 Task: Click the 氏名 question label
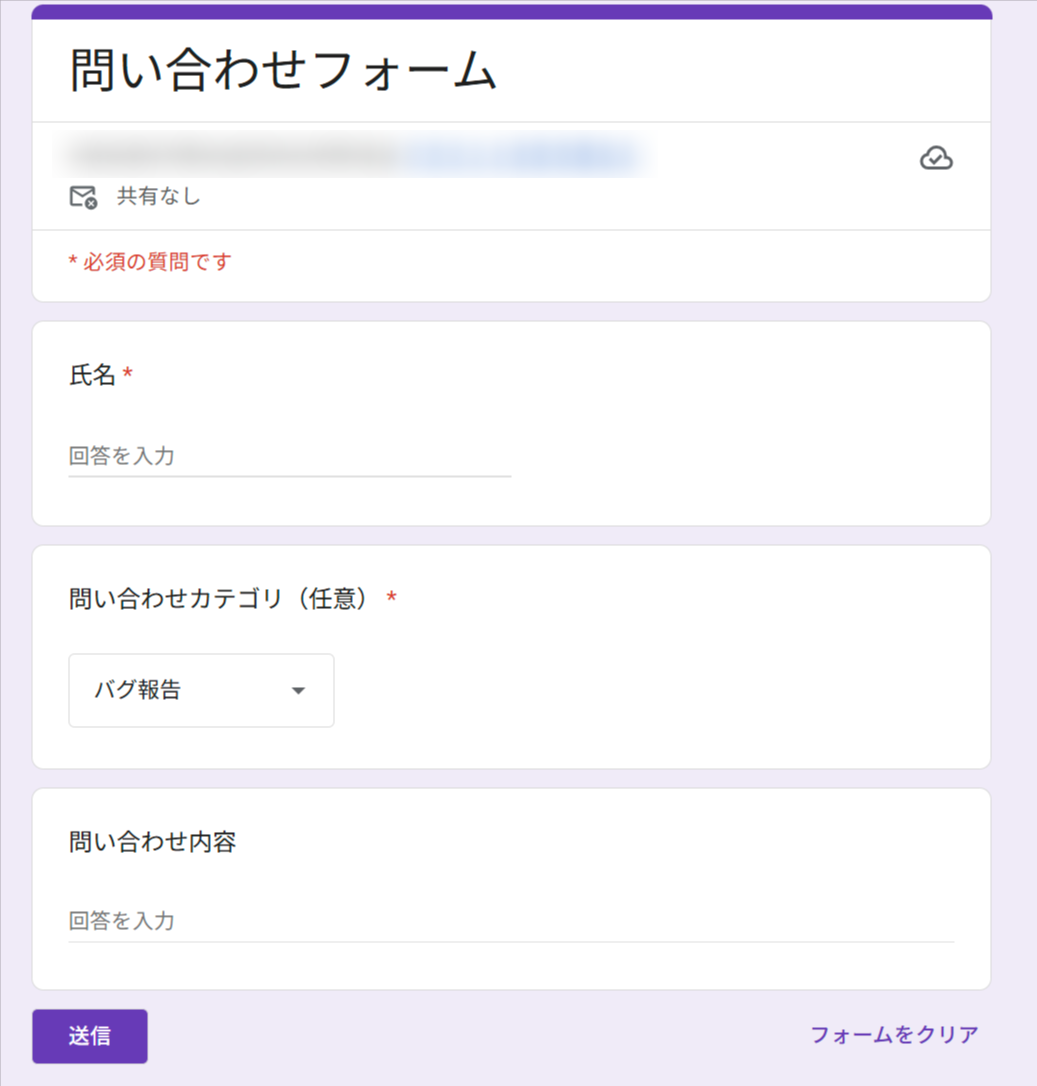(93, 375)
